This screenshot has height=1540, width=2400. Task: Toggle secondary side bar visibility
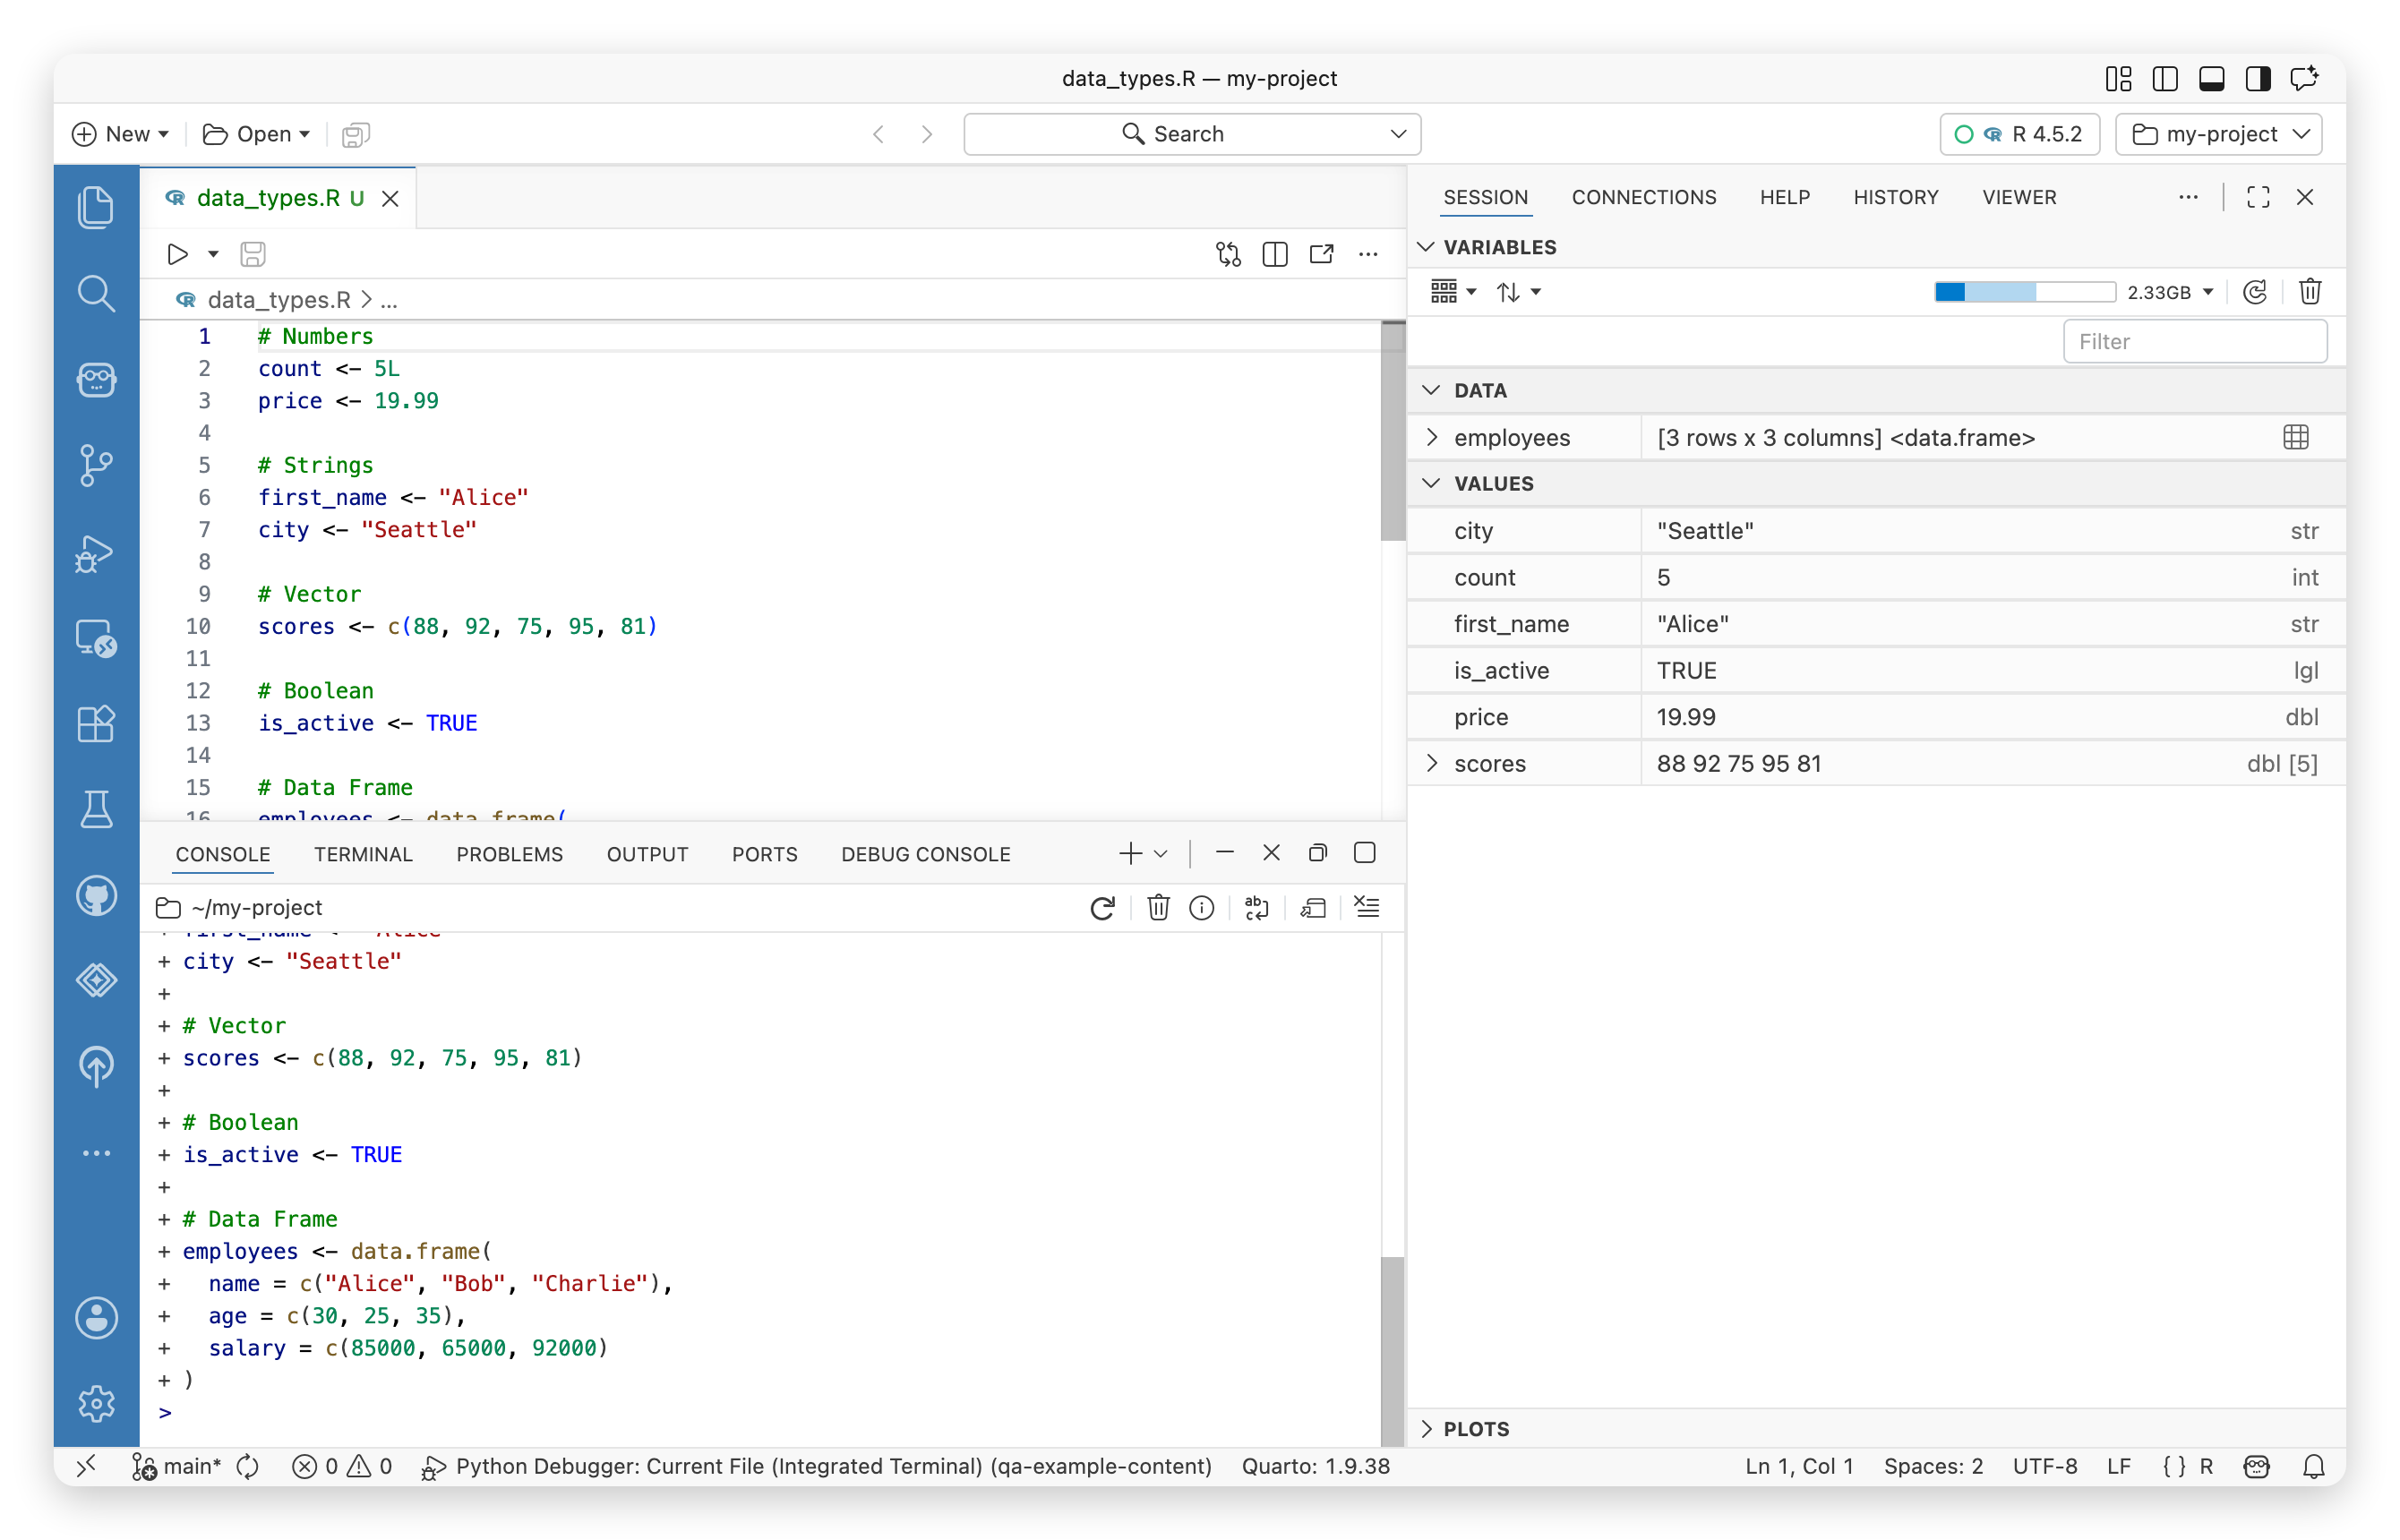tap(2257, 78)
